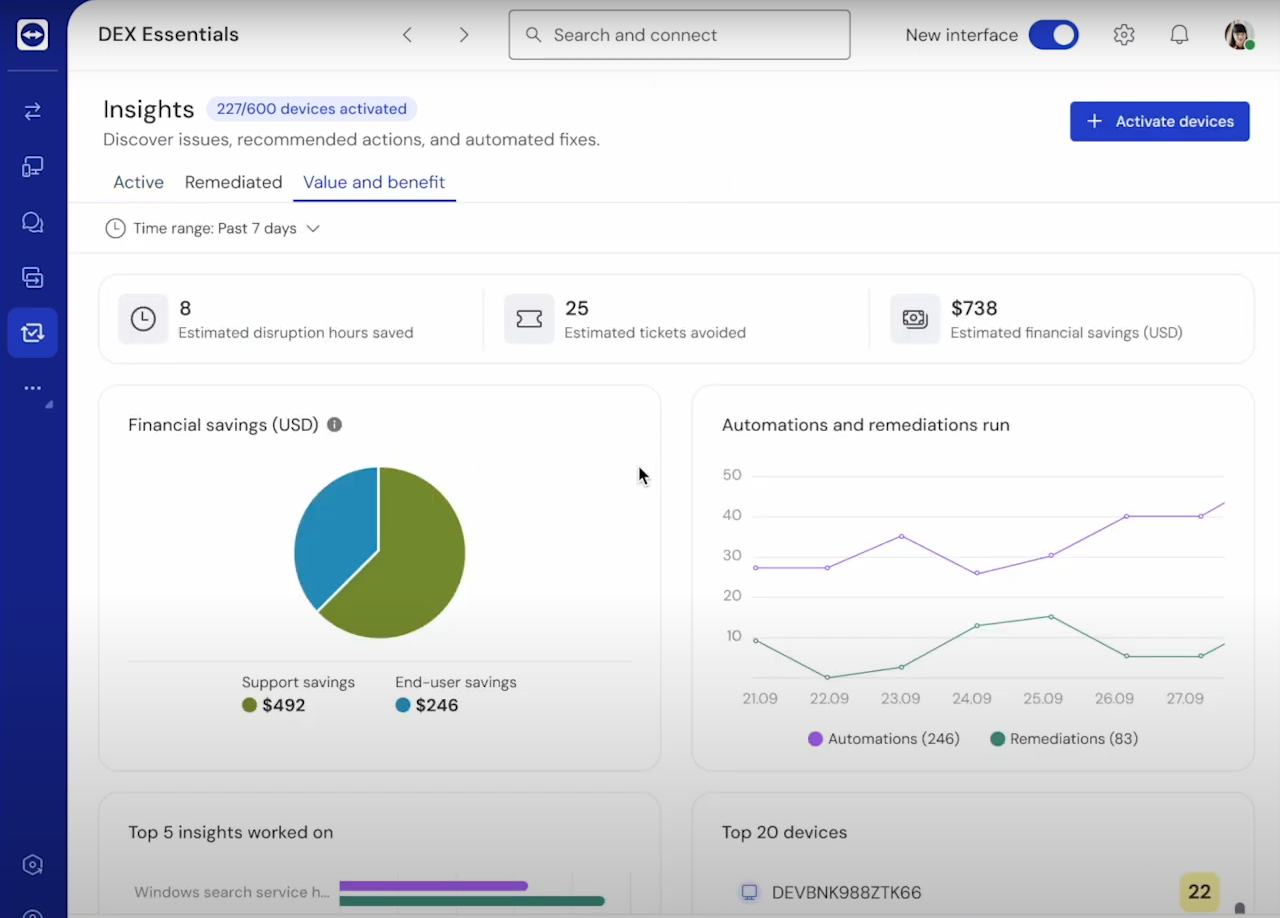This screenshot has width=1280, height=918.
Task: Expand the more options sidebar menu
Action: 32,388
